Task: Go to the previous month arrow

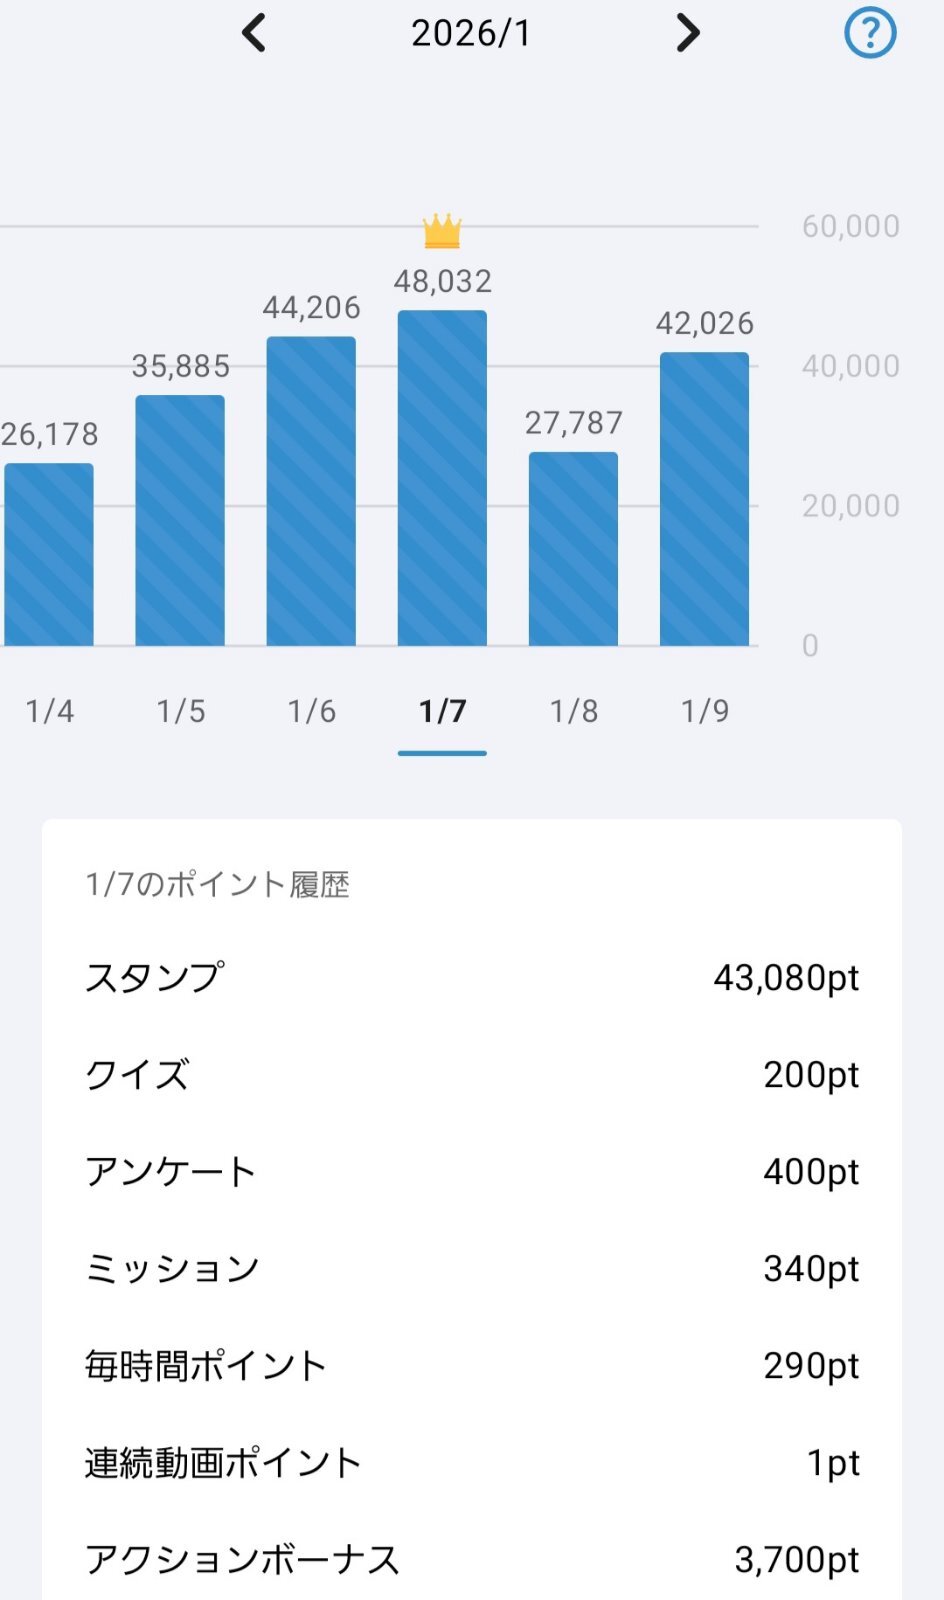Action: (x=254, y=33)
